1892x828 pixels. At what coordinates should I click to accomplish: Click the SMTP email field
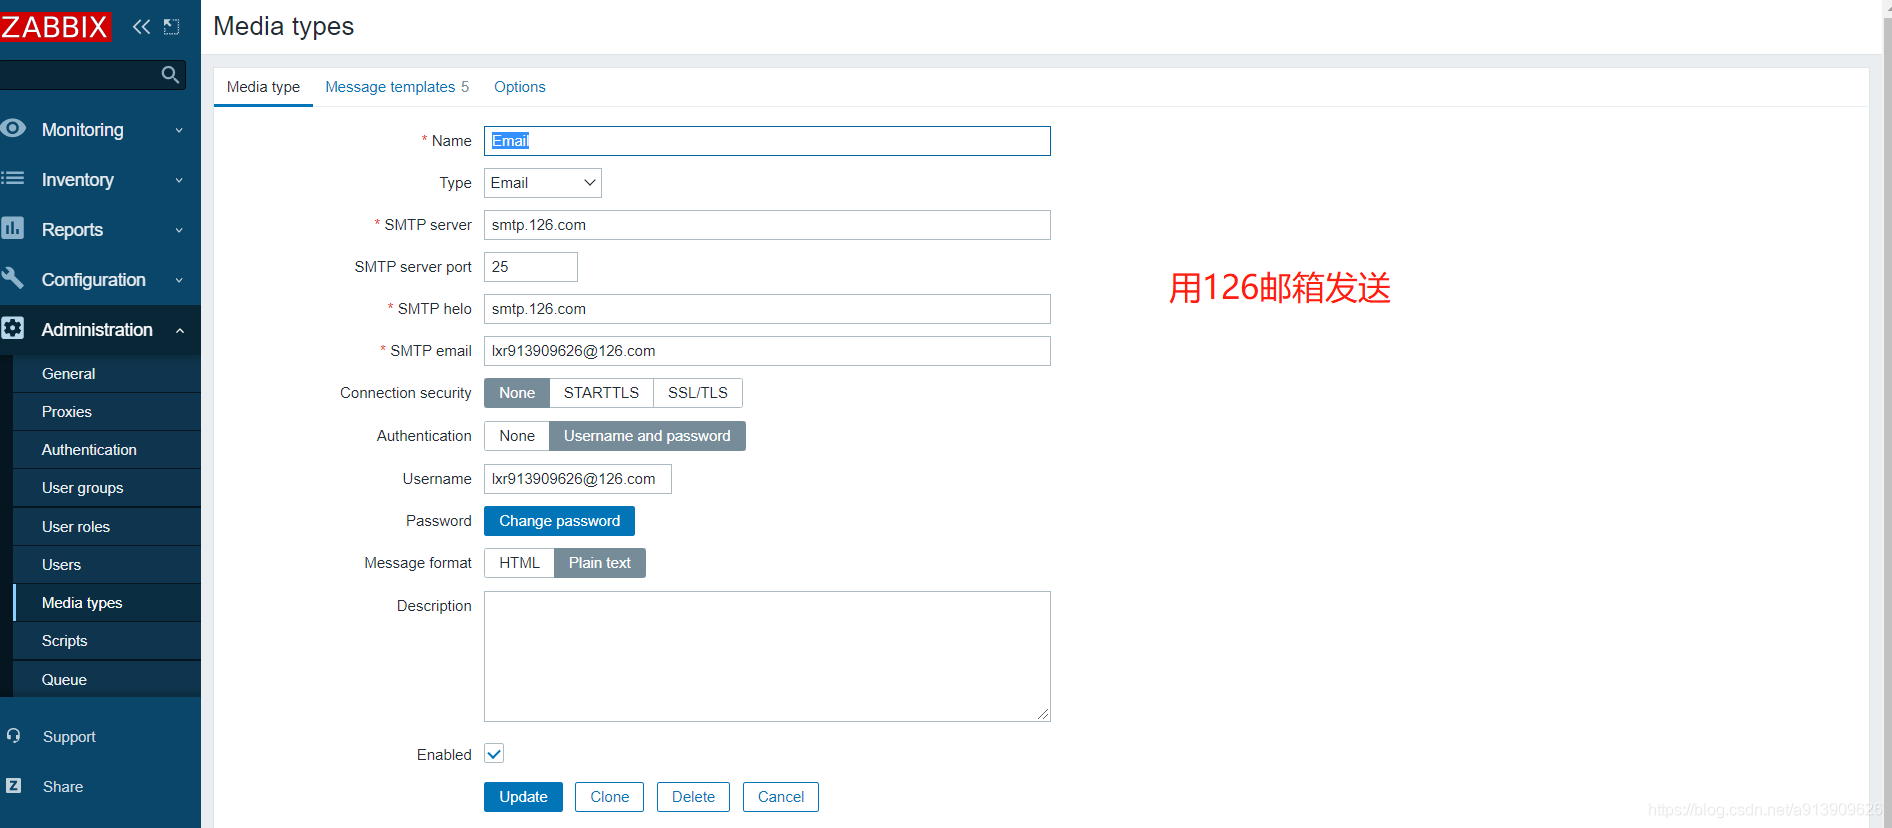(x=767, y=351)
